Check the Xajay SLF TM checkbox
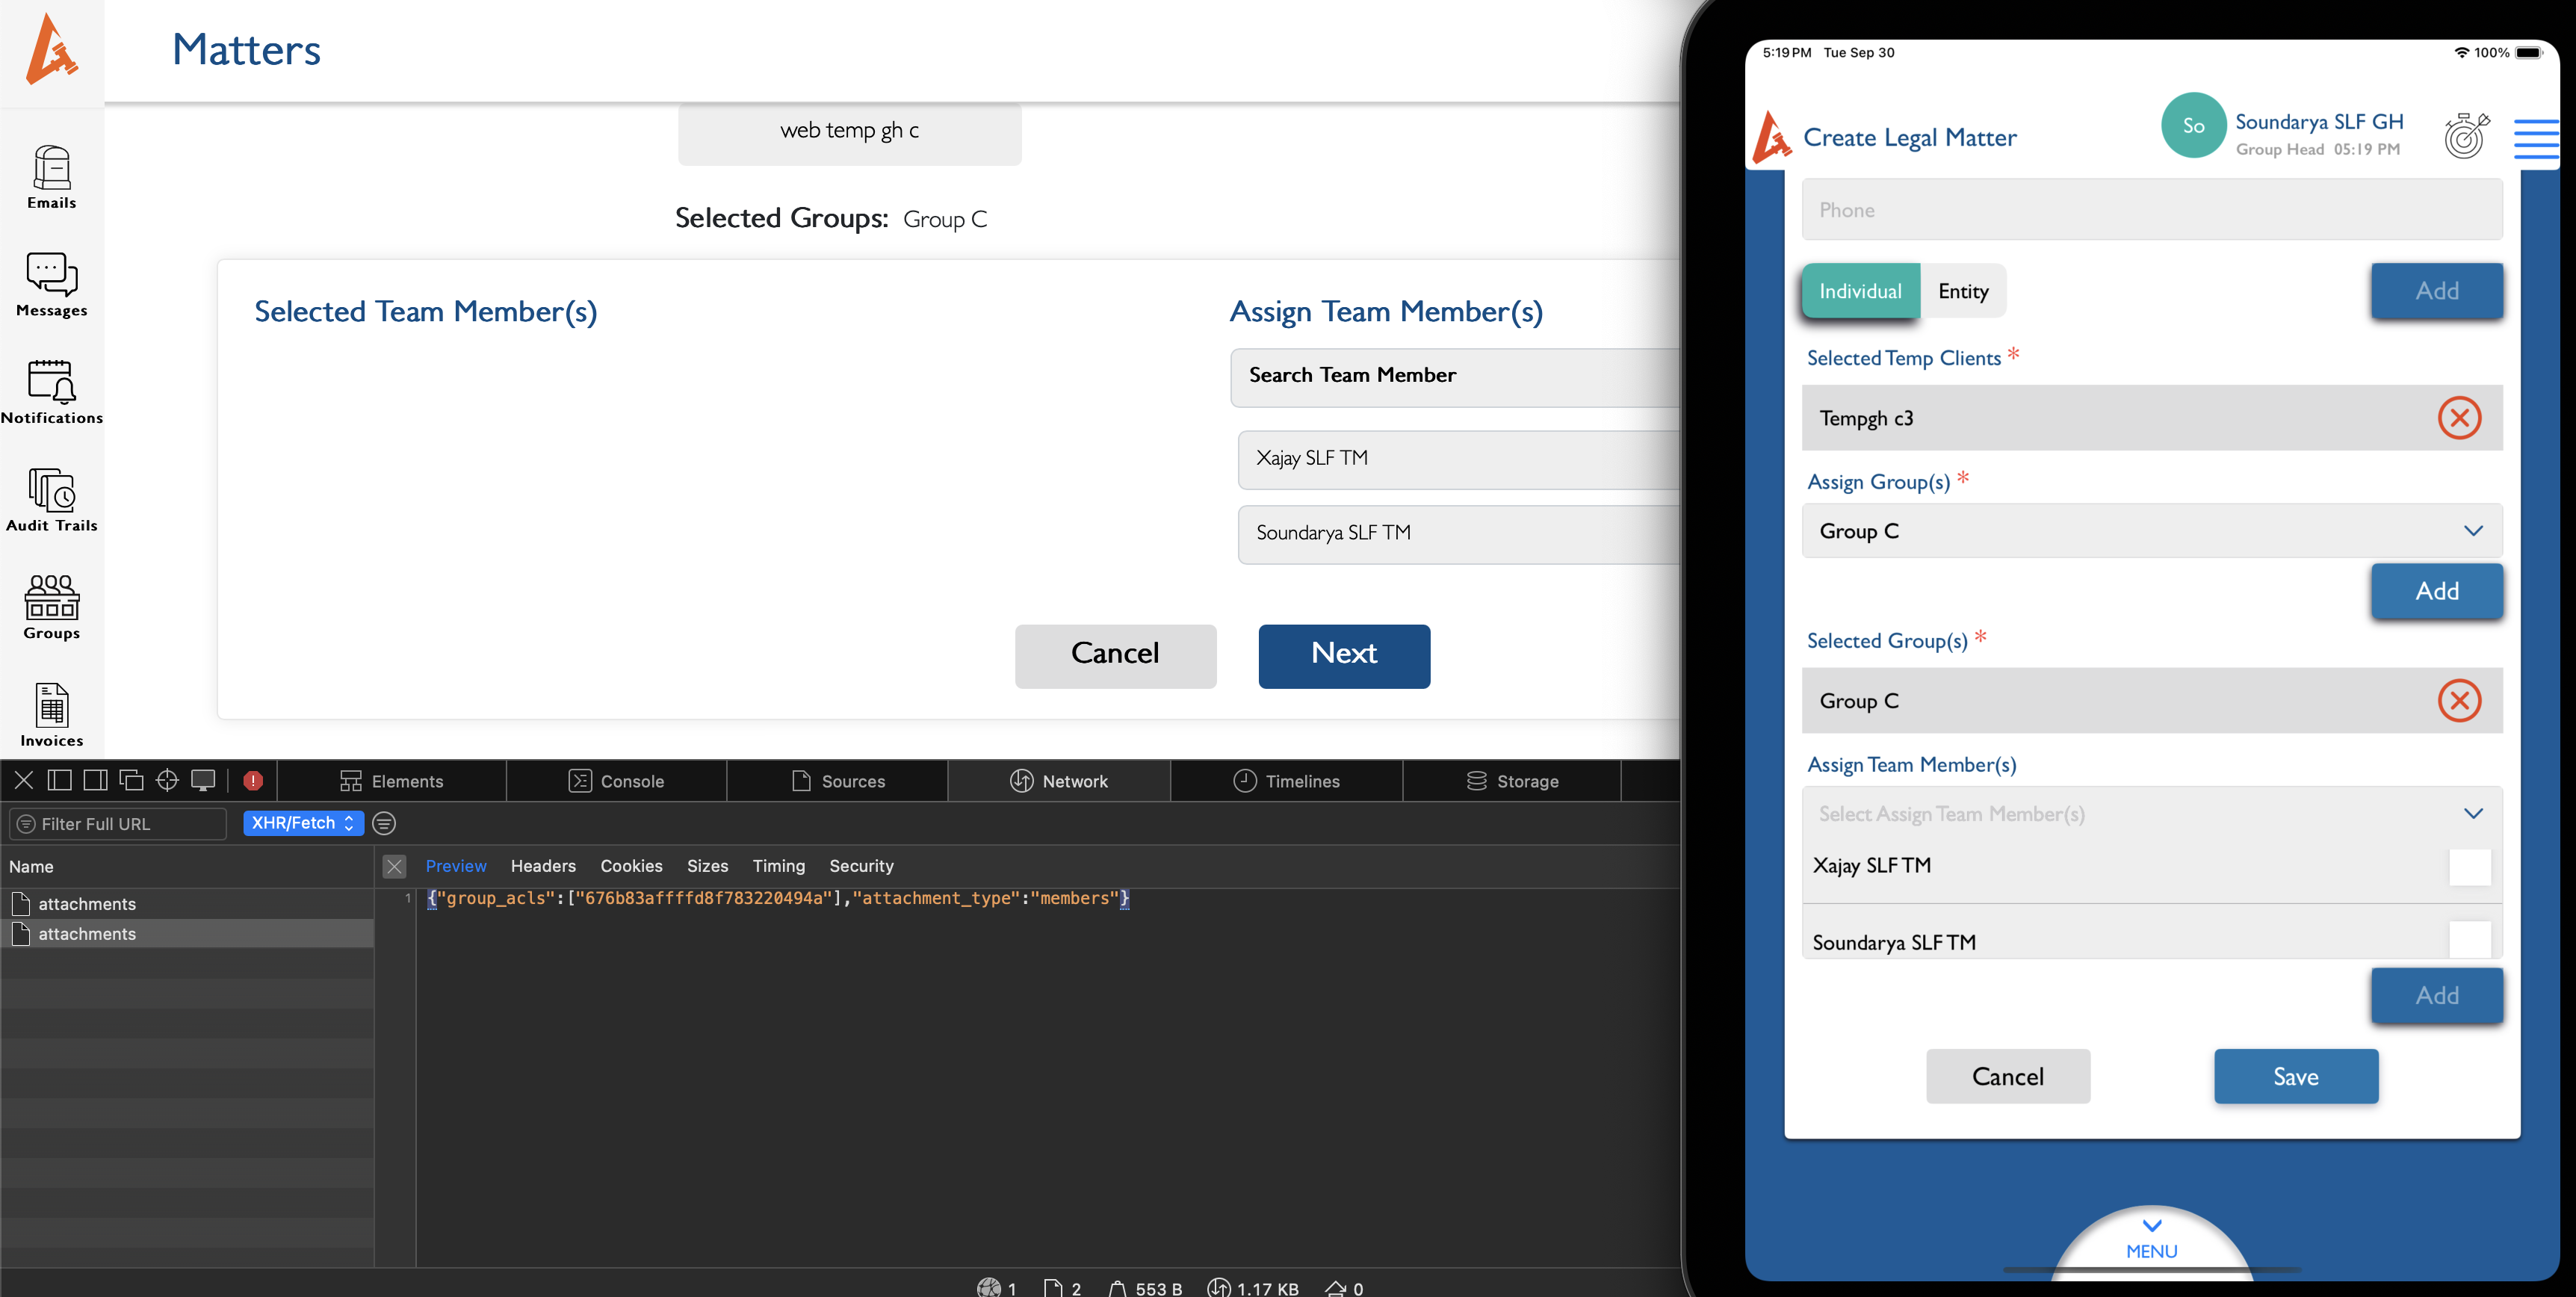The height and width of the screenshot is (1297, 2576). [2469, 866]
